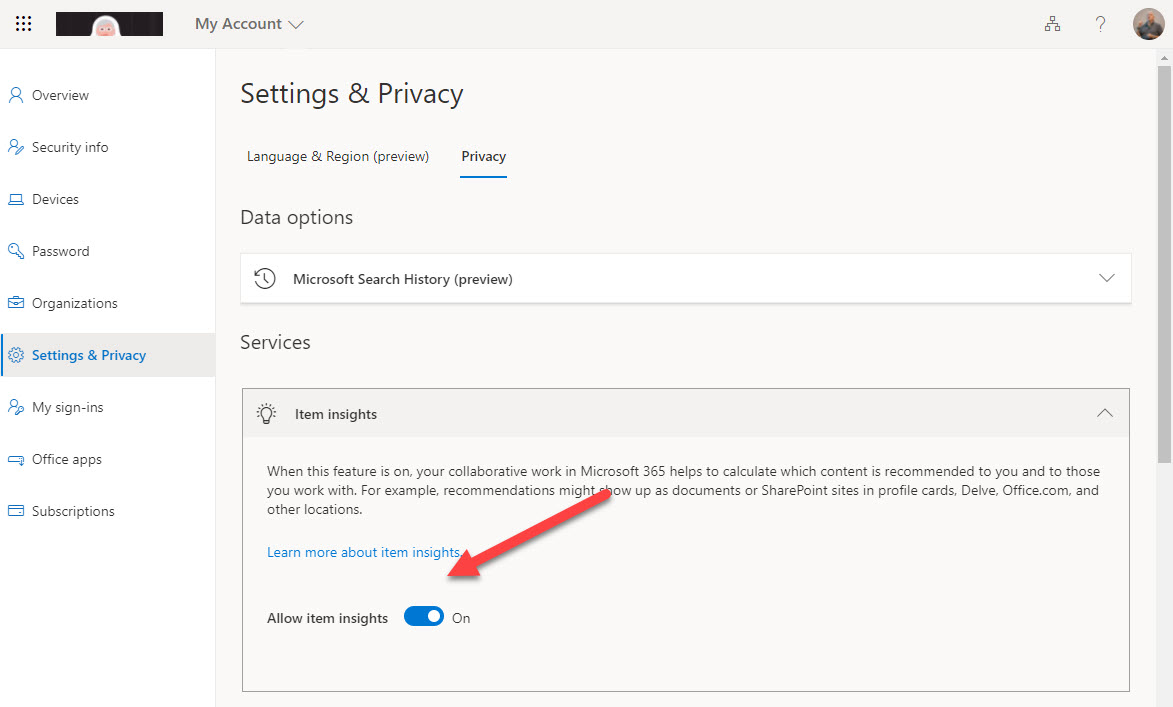The width and height of the screenshot is (1173, 707).
Task: Open Password page
Action: coord(61,251)
